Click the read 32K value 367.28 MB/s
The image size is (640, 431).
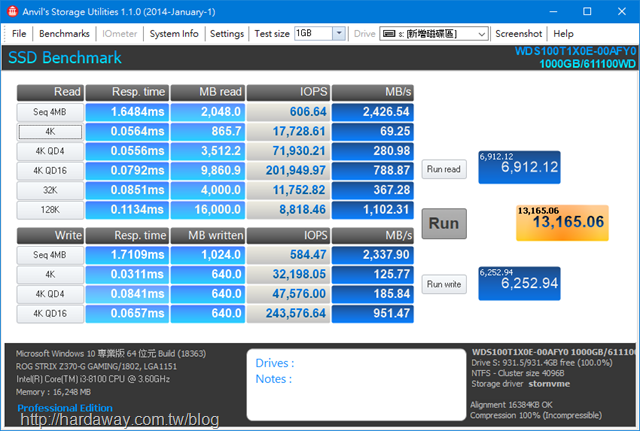pos(372,190)
